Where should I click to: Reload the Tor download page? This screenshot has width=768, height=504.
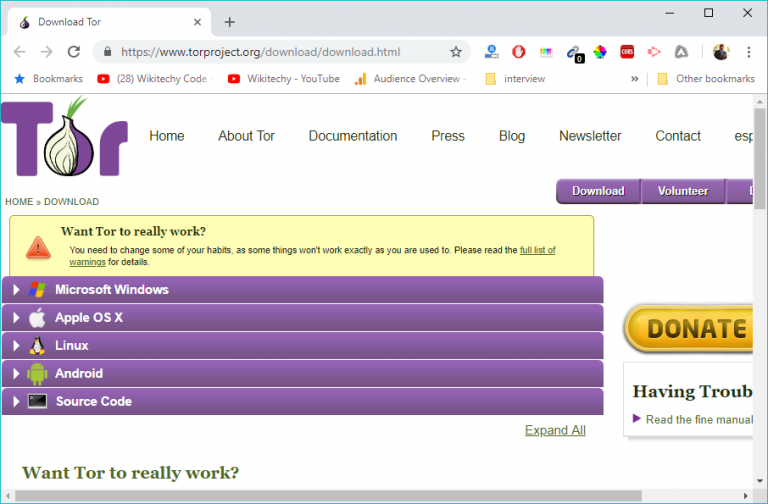[x=73, y=52]
